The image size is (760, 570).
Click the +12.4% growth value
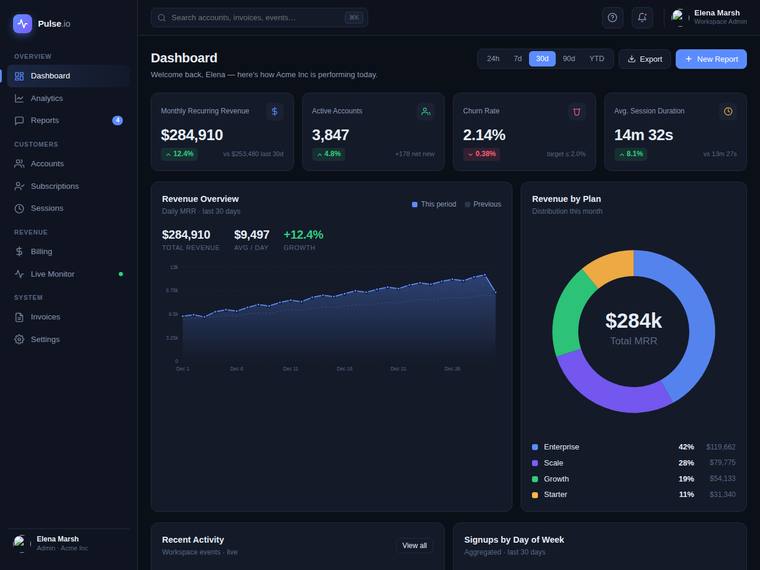[303, 235]
